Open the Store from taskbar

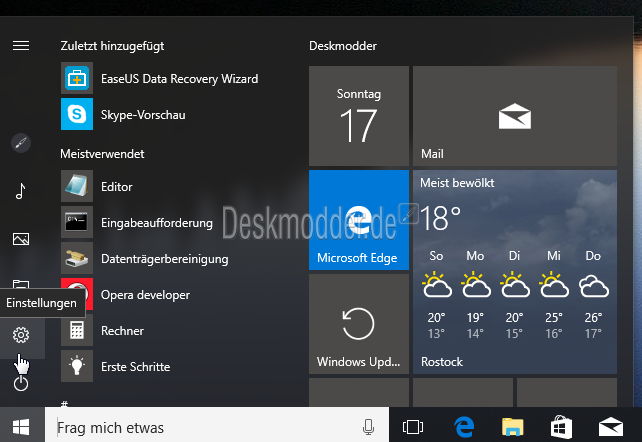tap(561, 427)
